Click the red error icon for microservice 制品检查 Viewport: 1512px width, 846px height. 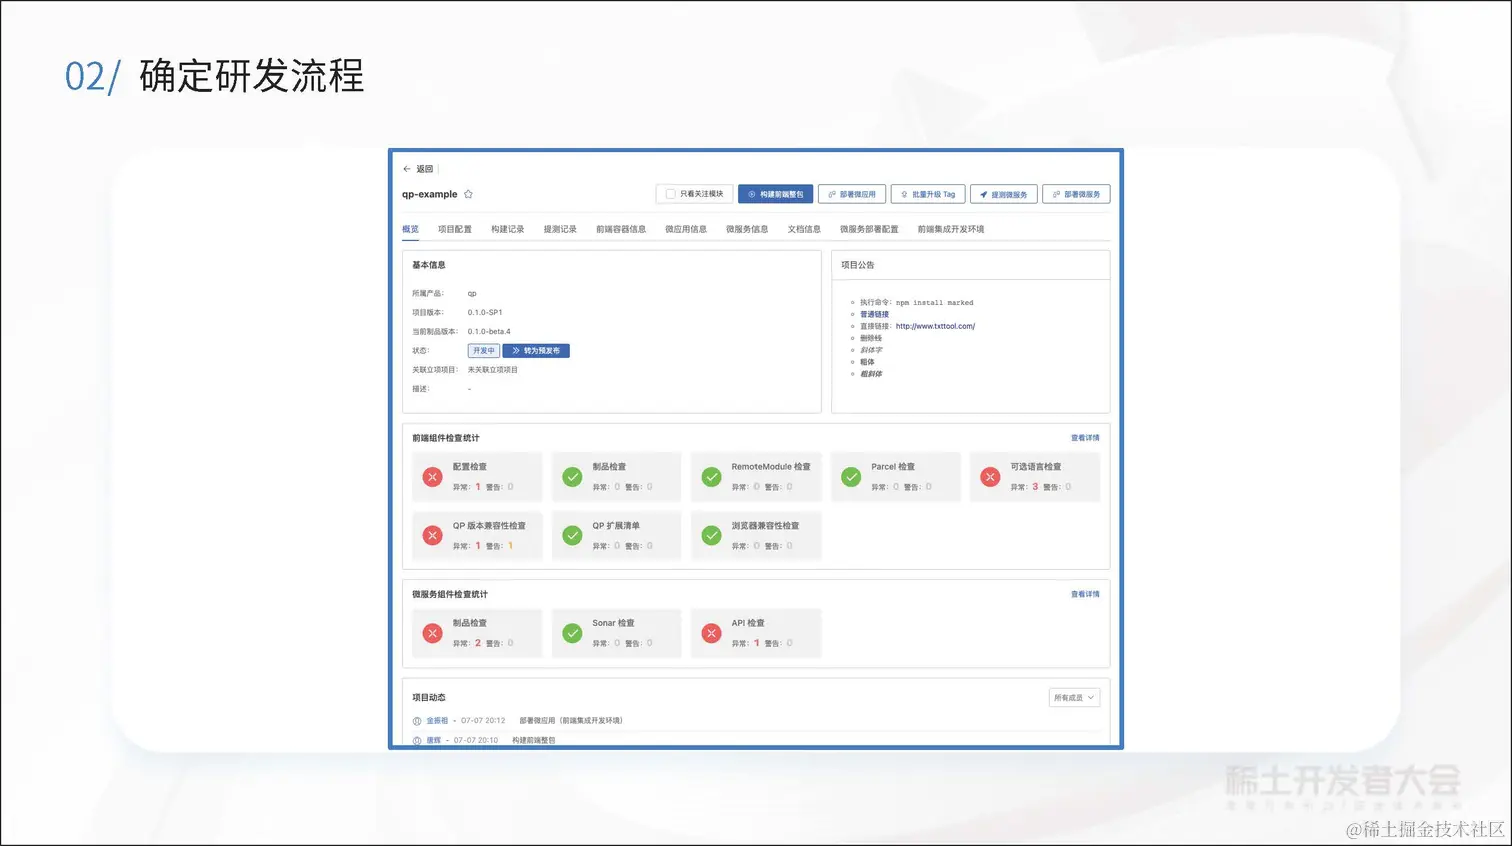point(432,633)
